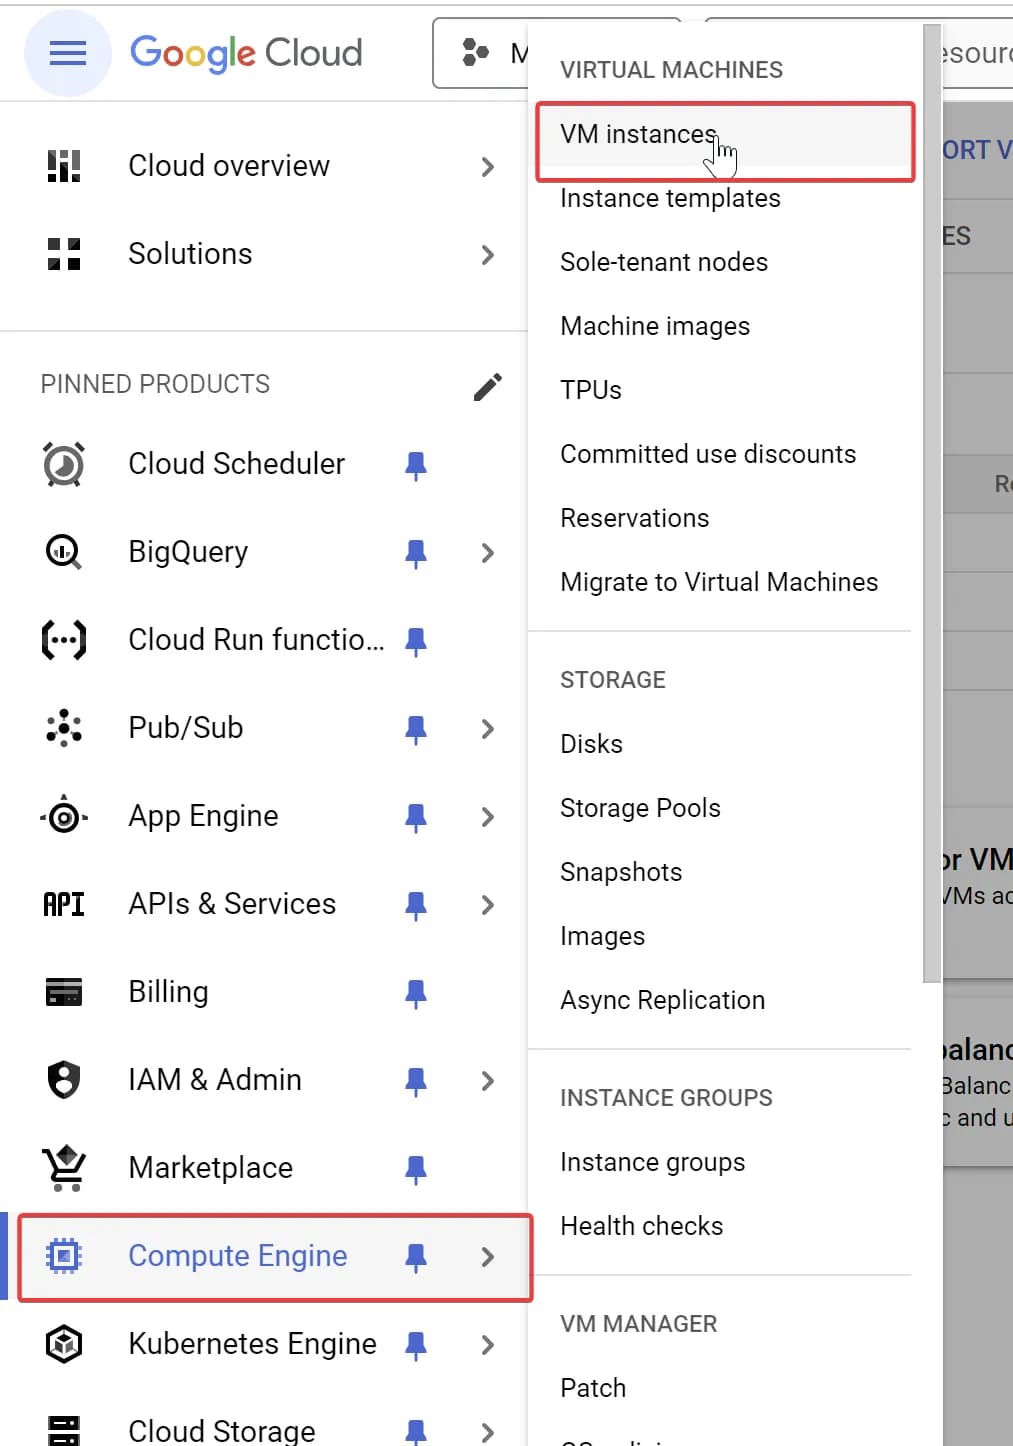1013x1446 pixels.
Task: Expand the Cloud overview submenu arrow
Action: pos(488,166)
